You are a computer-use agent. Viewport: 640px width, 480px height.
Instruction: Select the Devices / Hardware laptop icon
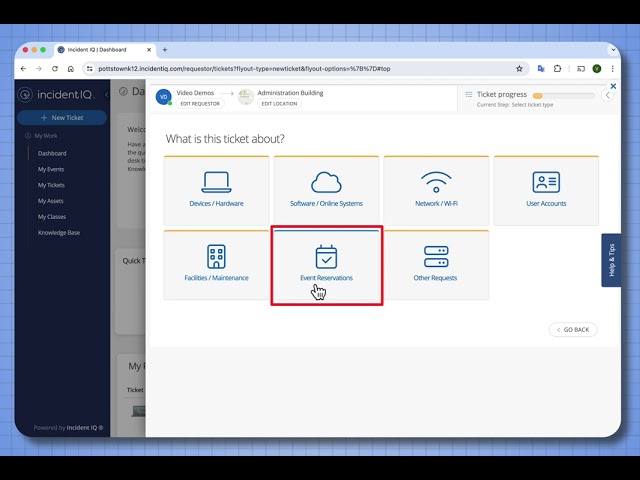click(x=216, y=182)
